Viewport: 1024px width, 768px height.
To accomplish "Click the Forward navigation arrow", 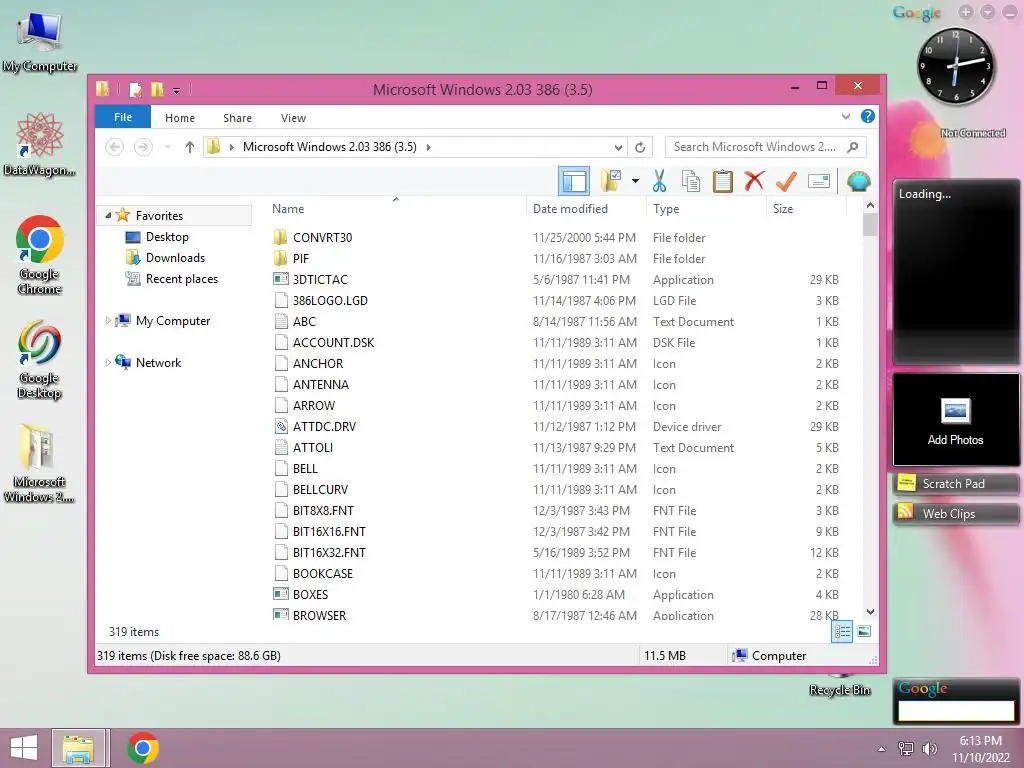I will coord(143,147).
